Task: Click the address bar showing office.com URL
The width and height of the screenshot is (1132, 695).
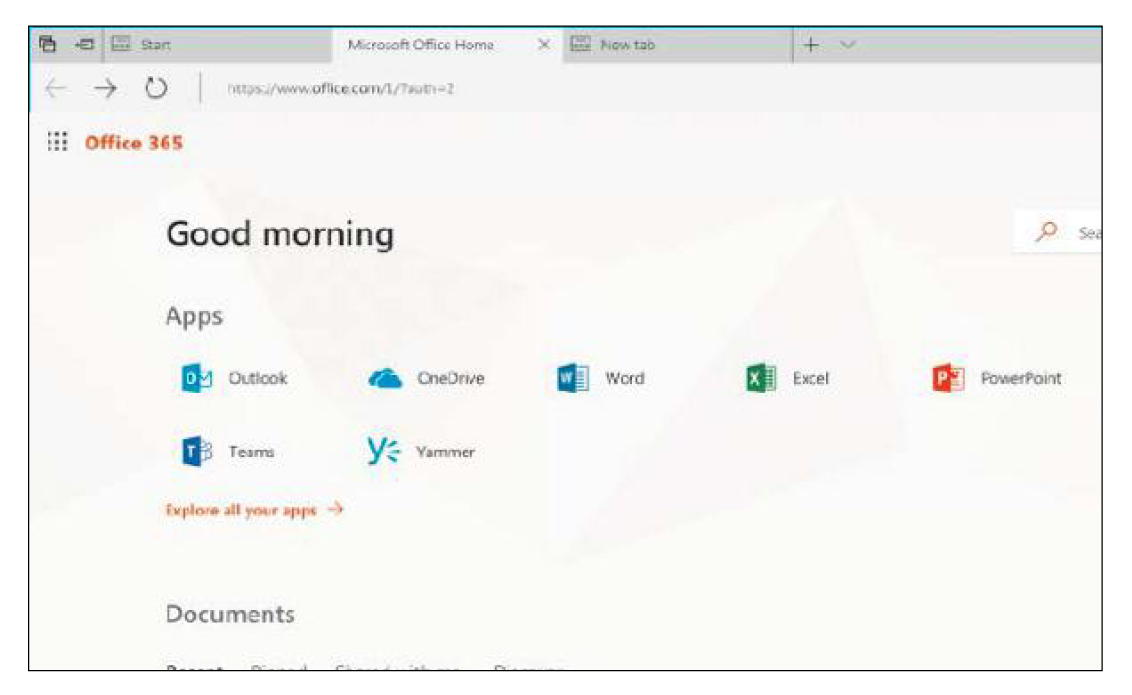Action: (x=340, y=89)
